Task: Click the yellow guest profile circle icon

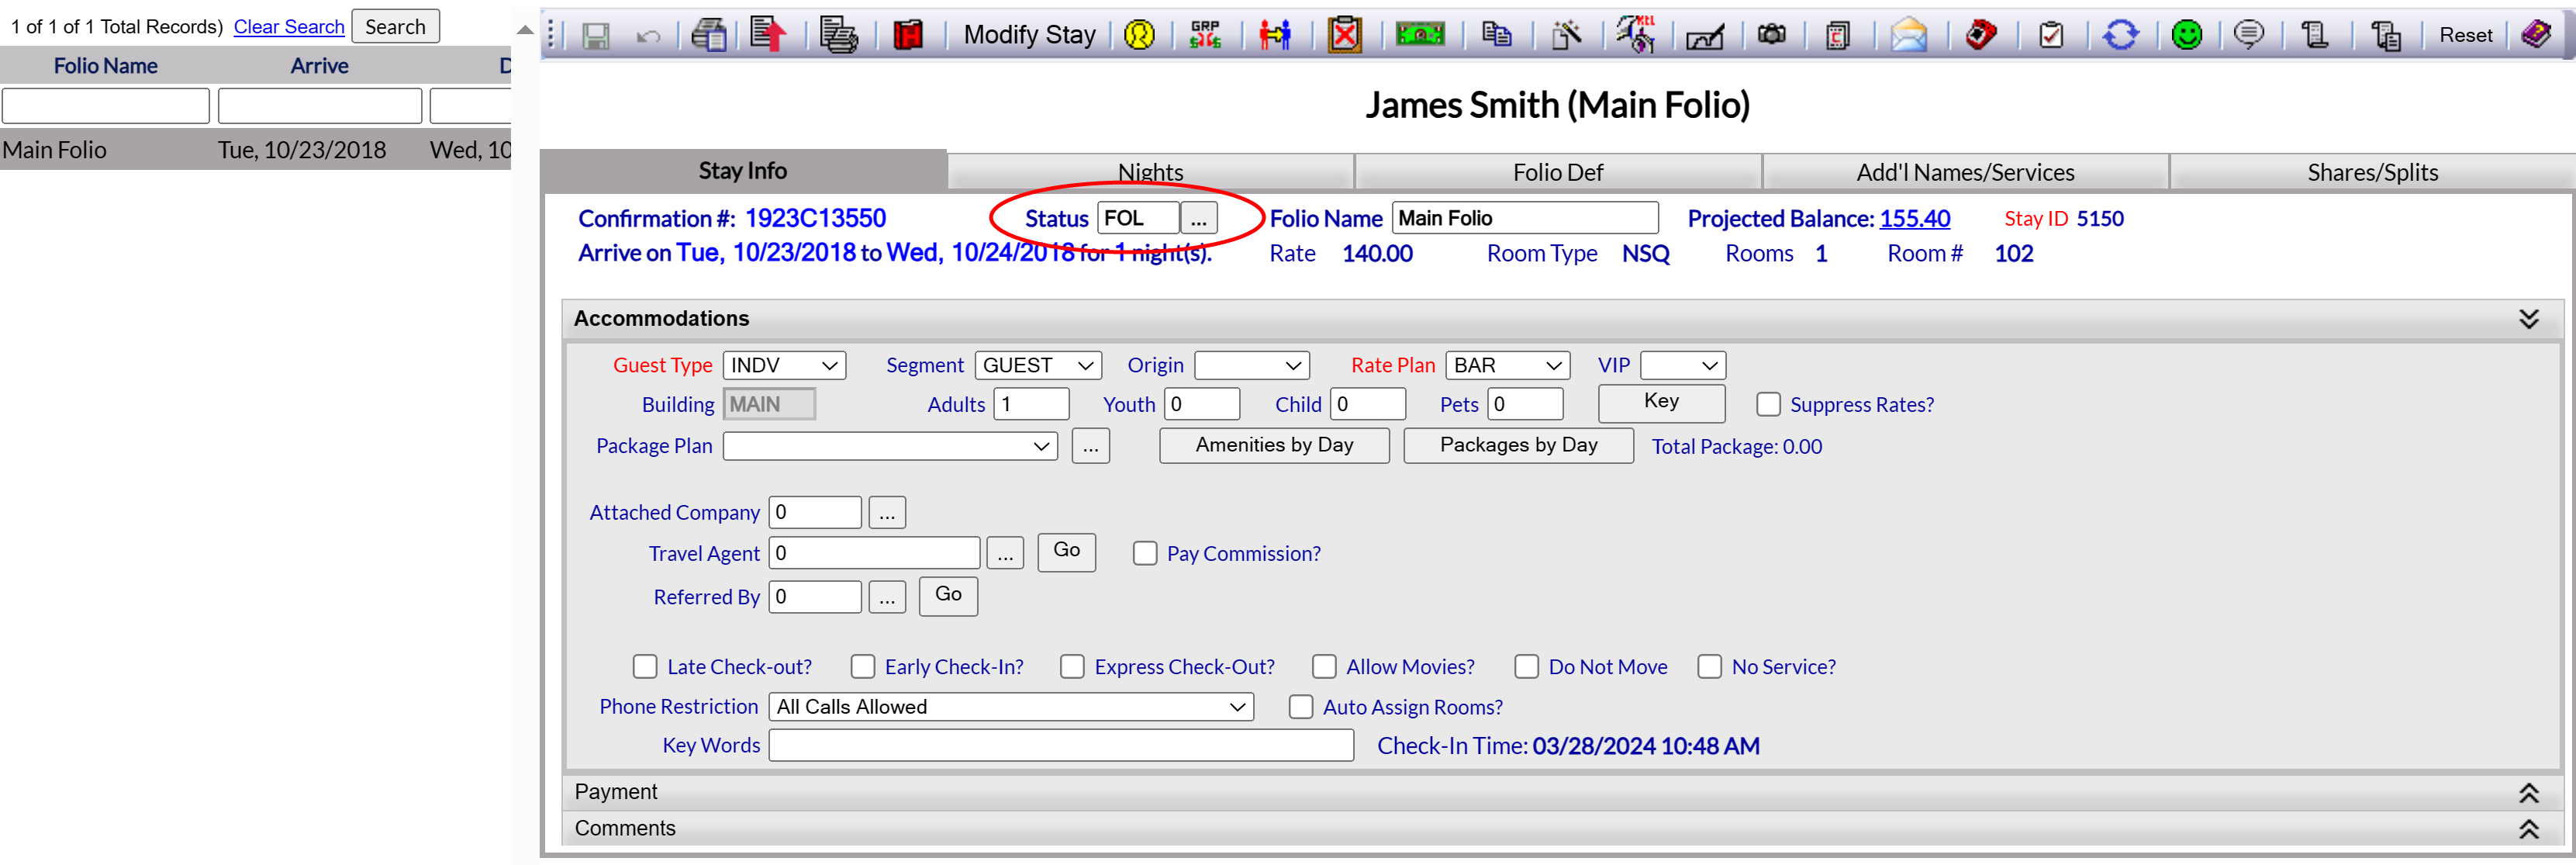Action: tap(1139, 35)
